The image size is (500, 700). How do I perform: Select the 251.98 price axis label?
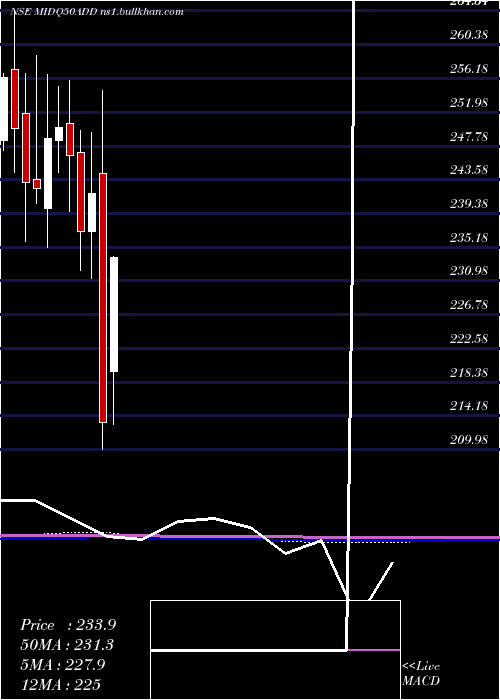pyautogui.click(x=469, y=103)
